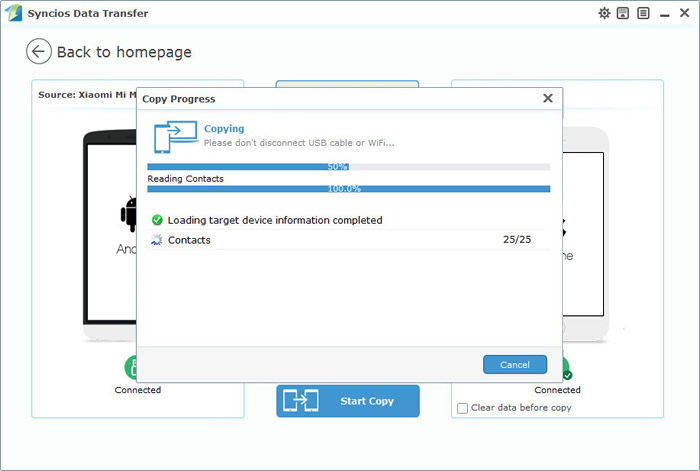Open the menu list icon in title bar
Image resolution: width=700 pixels, height=471 pixels.
643,13
